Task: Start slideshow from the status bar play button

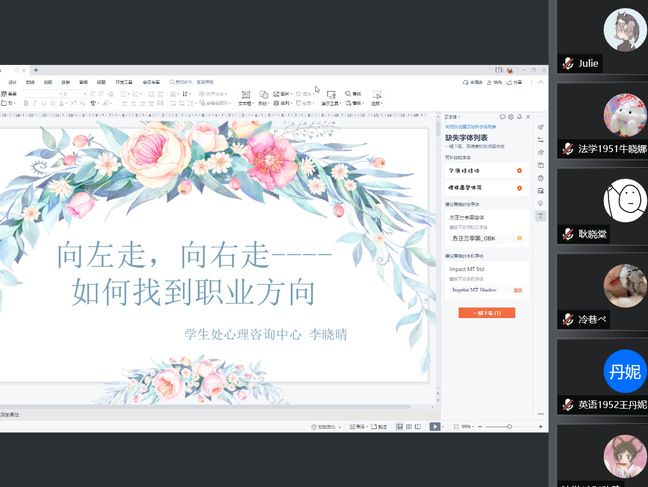Action: pyautogui.click(x=435, y=426)
